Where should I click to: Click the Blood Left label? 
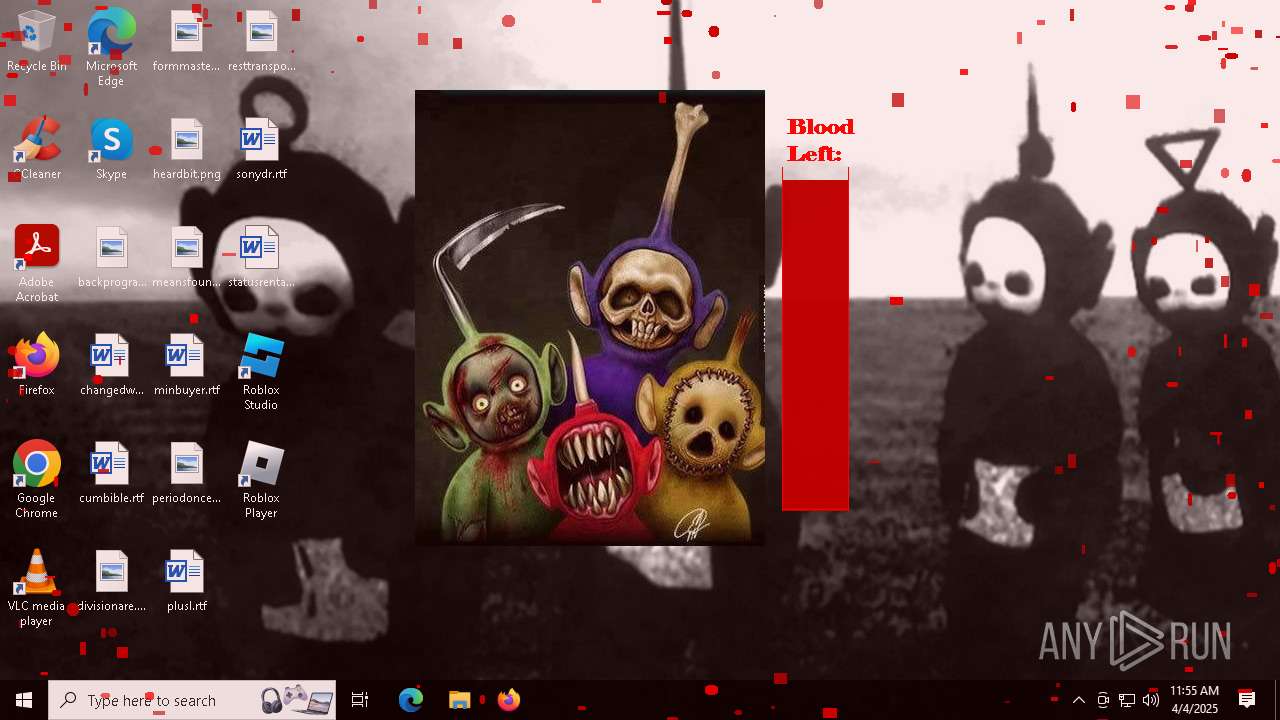[821, 139]
